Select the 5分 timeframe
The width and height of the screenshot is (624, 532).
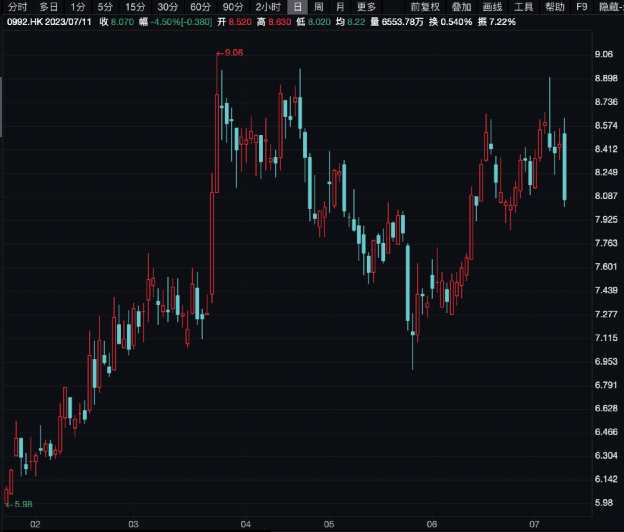tap(105, 7)
